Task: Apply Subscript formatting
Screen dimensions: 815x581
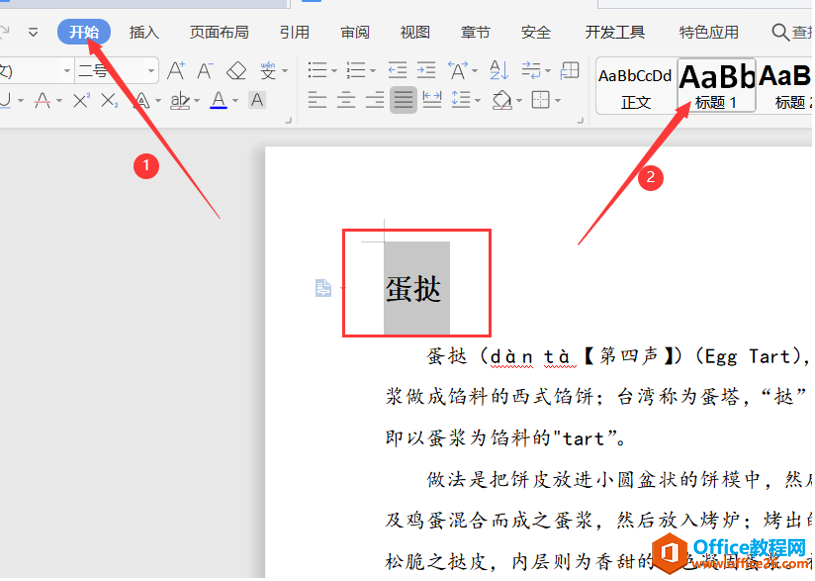Action: [x=110, y=100]
